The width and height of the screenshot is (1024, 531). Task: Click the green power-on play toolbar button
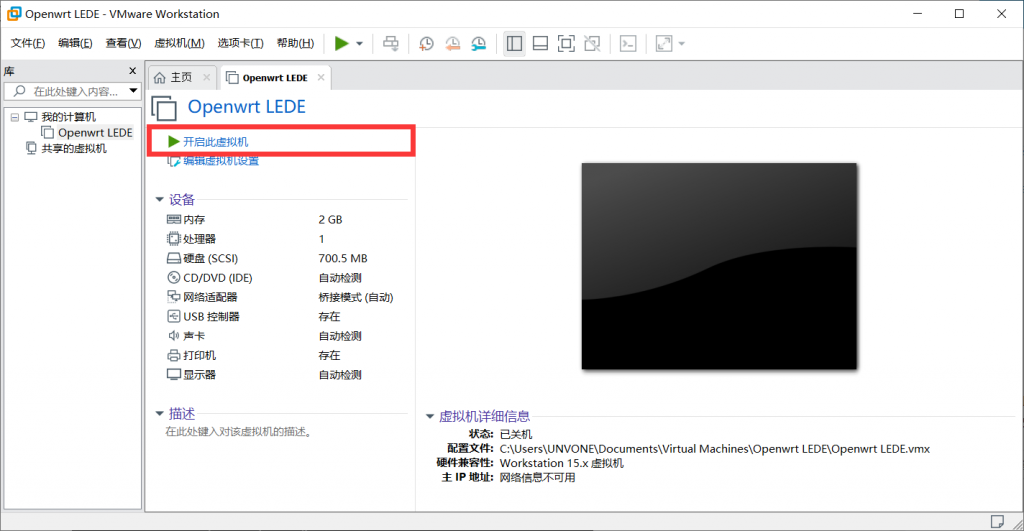pyautogui.click(x=341, y=44)
